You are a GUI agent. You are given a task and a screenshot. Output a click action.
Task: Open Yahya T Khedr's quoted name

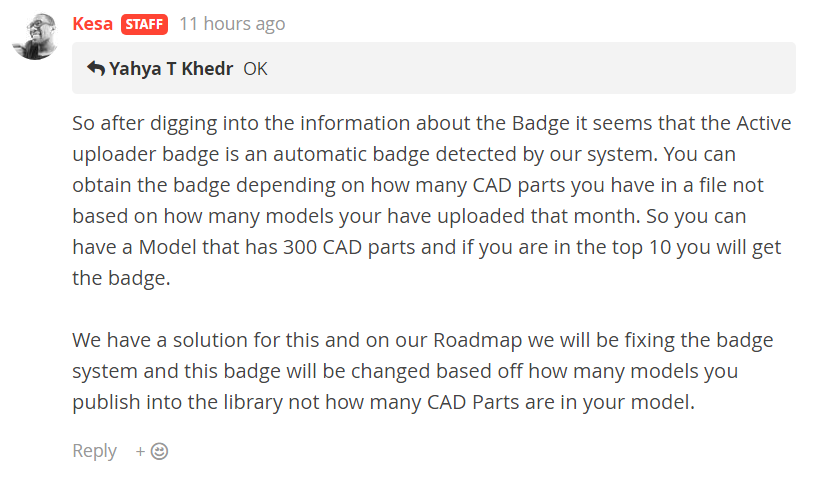(x=173, y=69)
